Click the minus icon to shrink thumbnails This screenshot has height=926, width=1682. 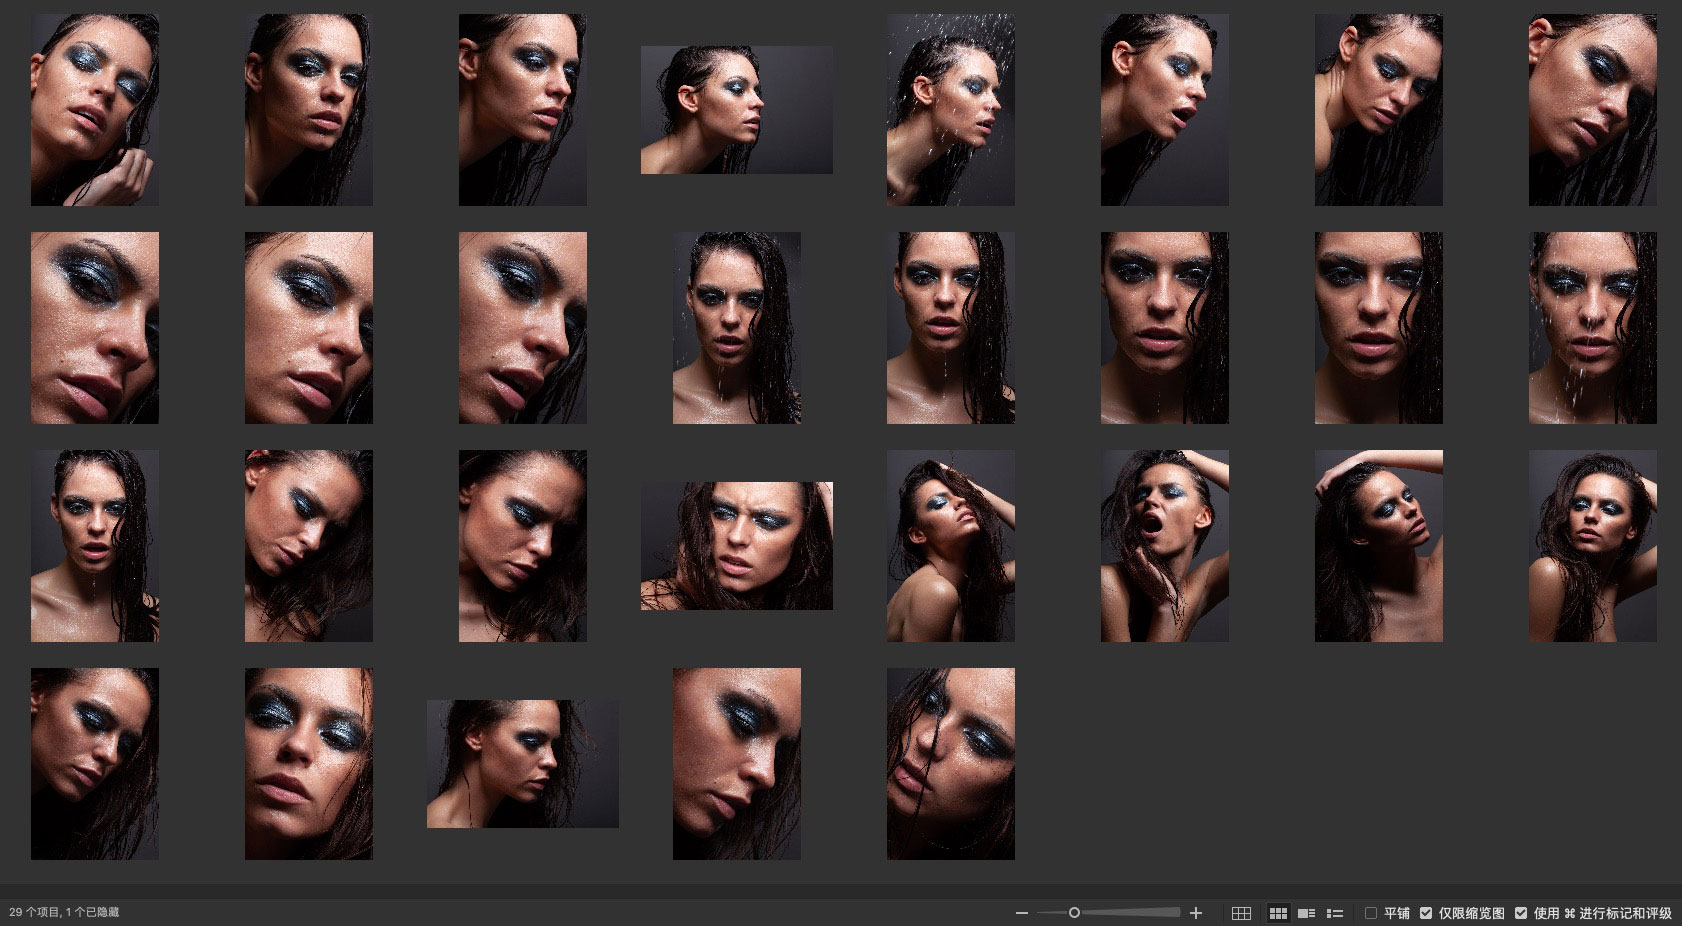pos(1021,913)
